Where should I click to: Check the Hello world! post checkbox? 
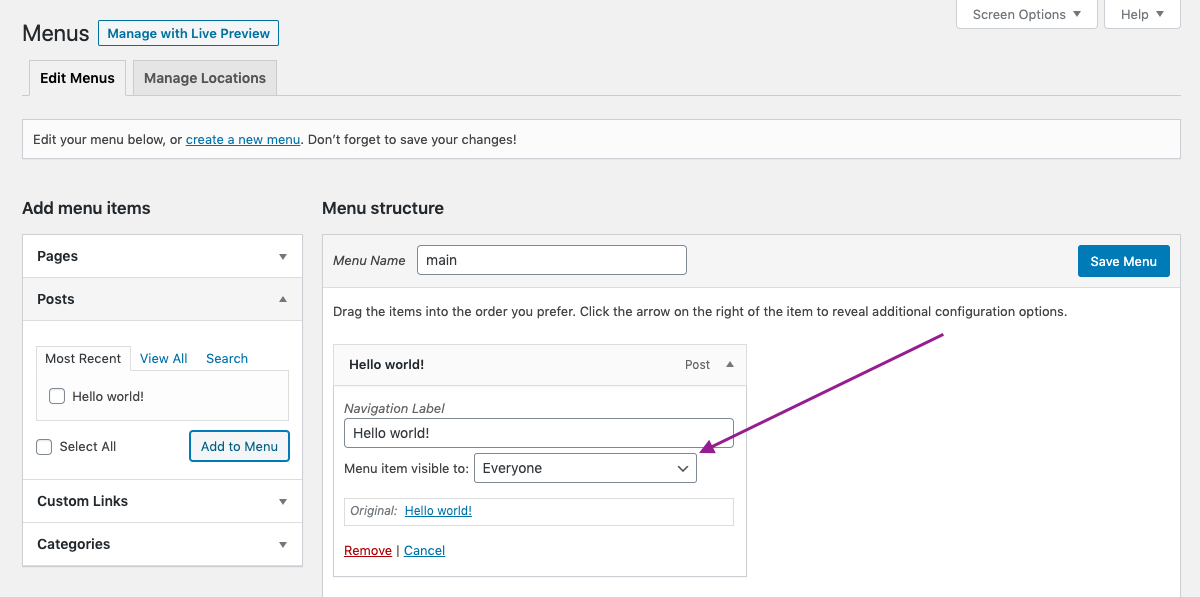pyautogui.click(x=57, y=396)
